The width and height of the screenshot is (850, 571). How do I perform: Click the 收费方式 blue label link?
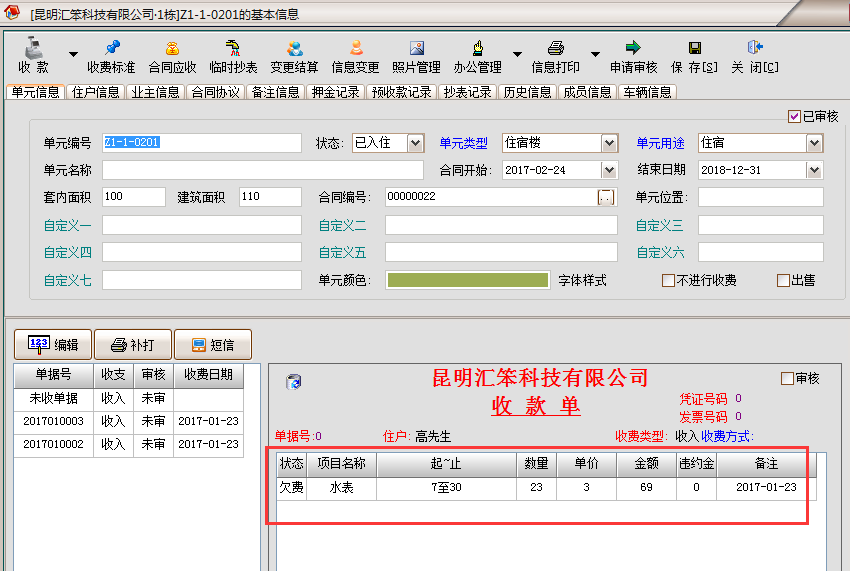(x=725, y=436)
